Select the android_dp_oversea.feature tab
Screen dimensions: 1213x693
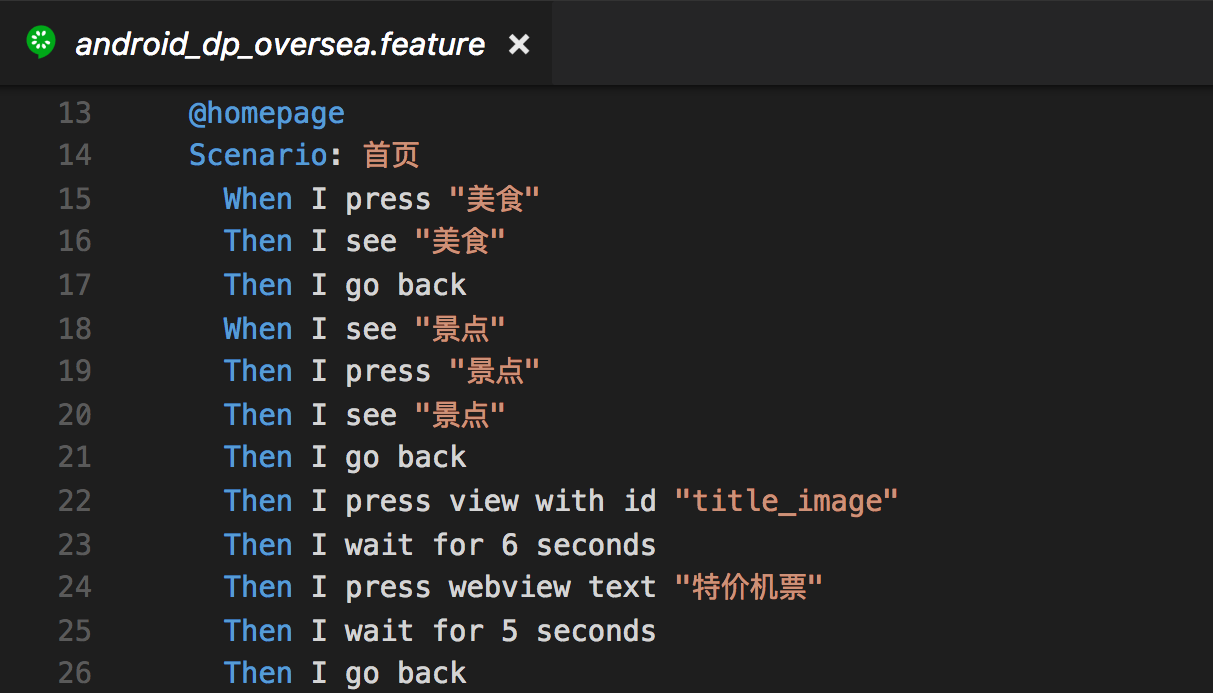pyautogui.click(x=280, y=44)
